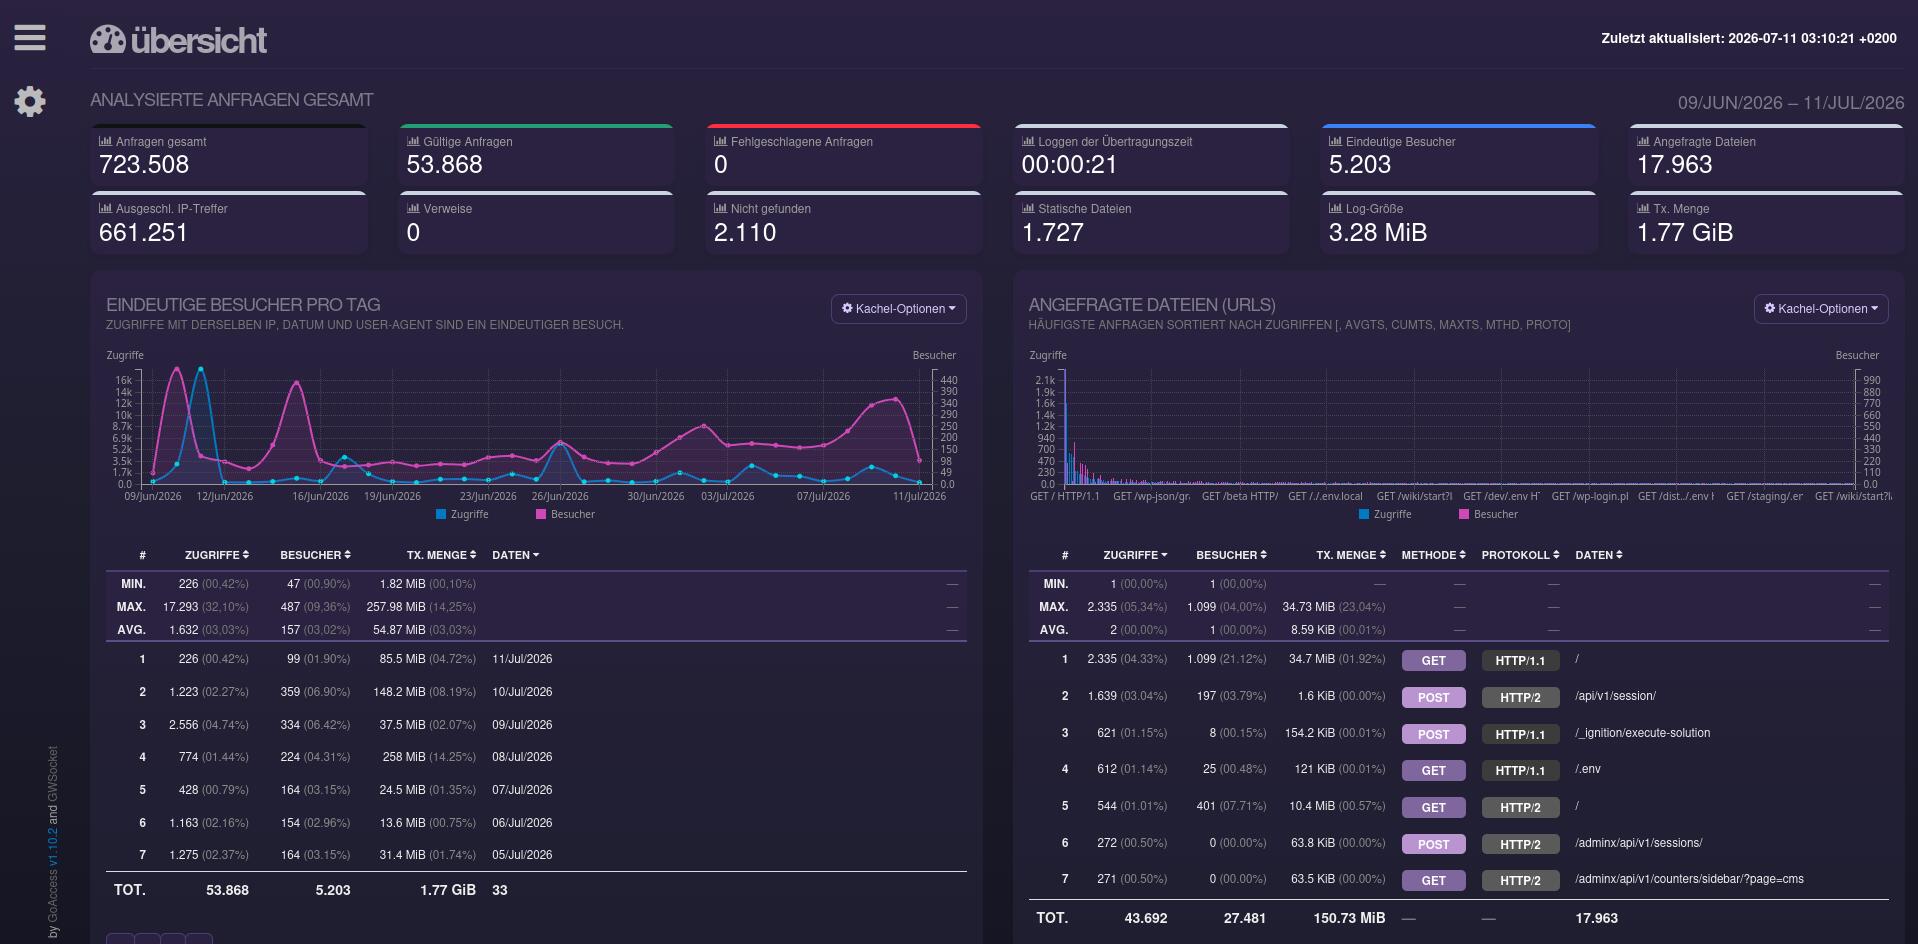Image resolution: width=1918 pixels, height=944 pixels.
Task: Open the settings gear icon
Action: [30, 101]
